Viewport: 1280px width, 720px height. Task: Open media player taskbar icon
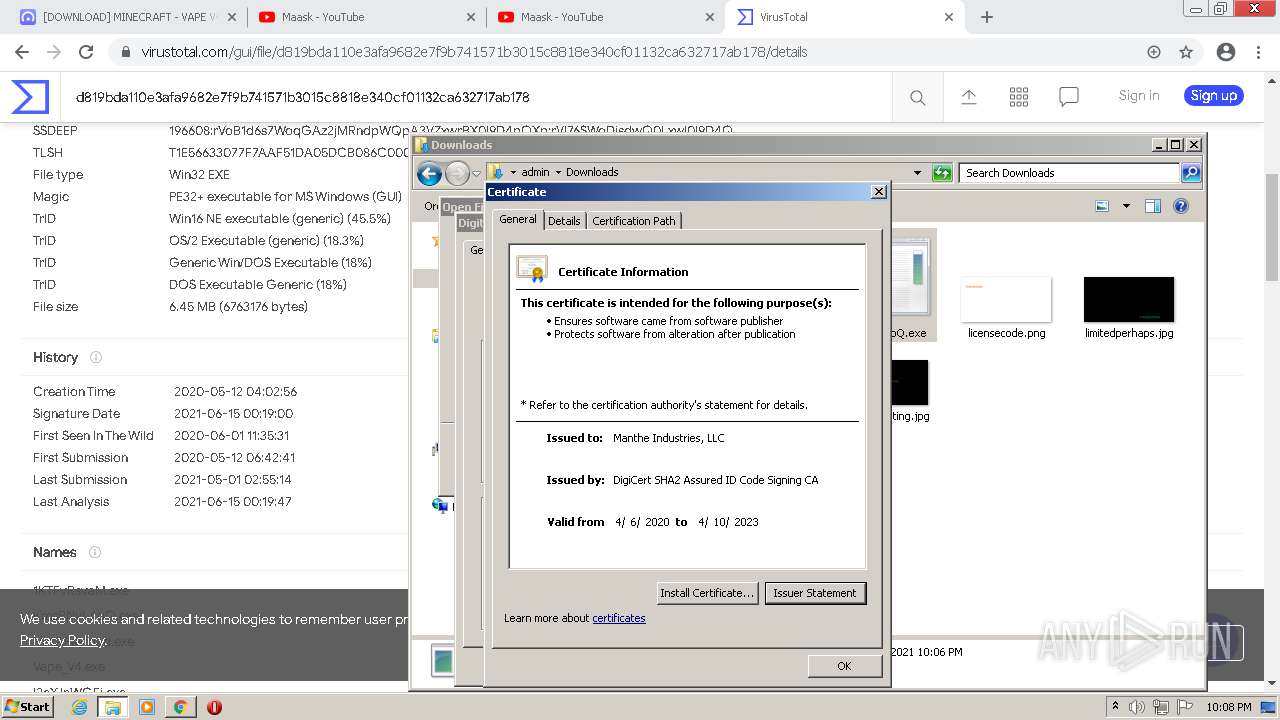(147, 707)
